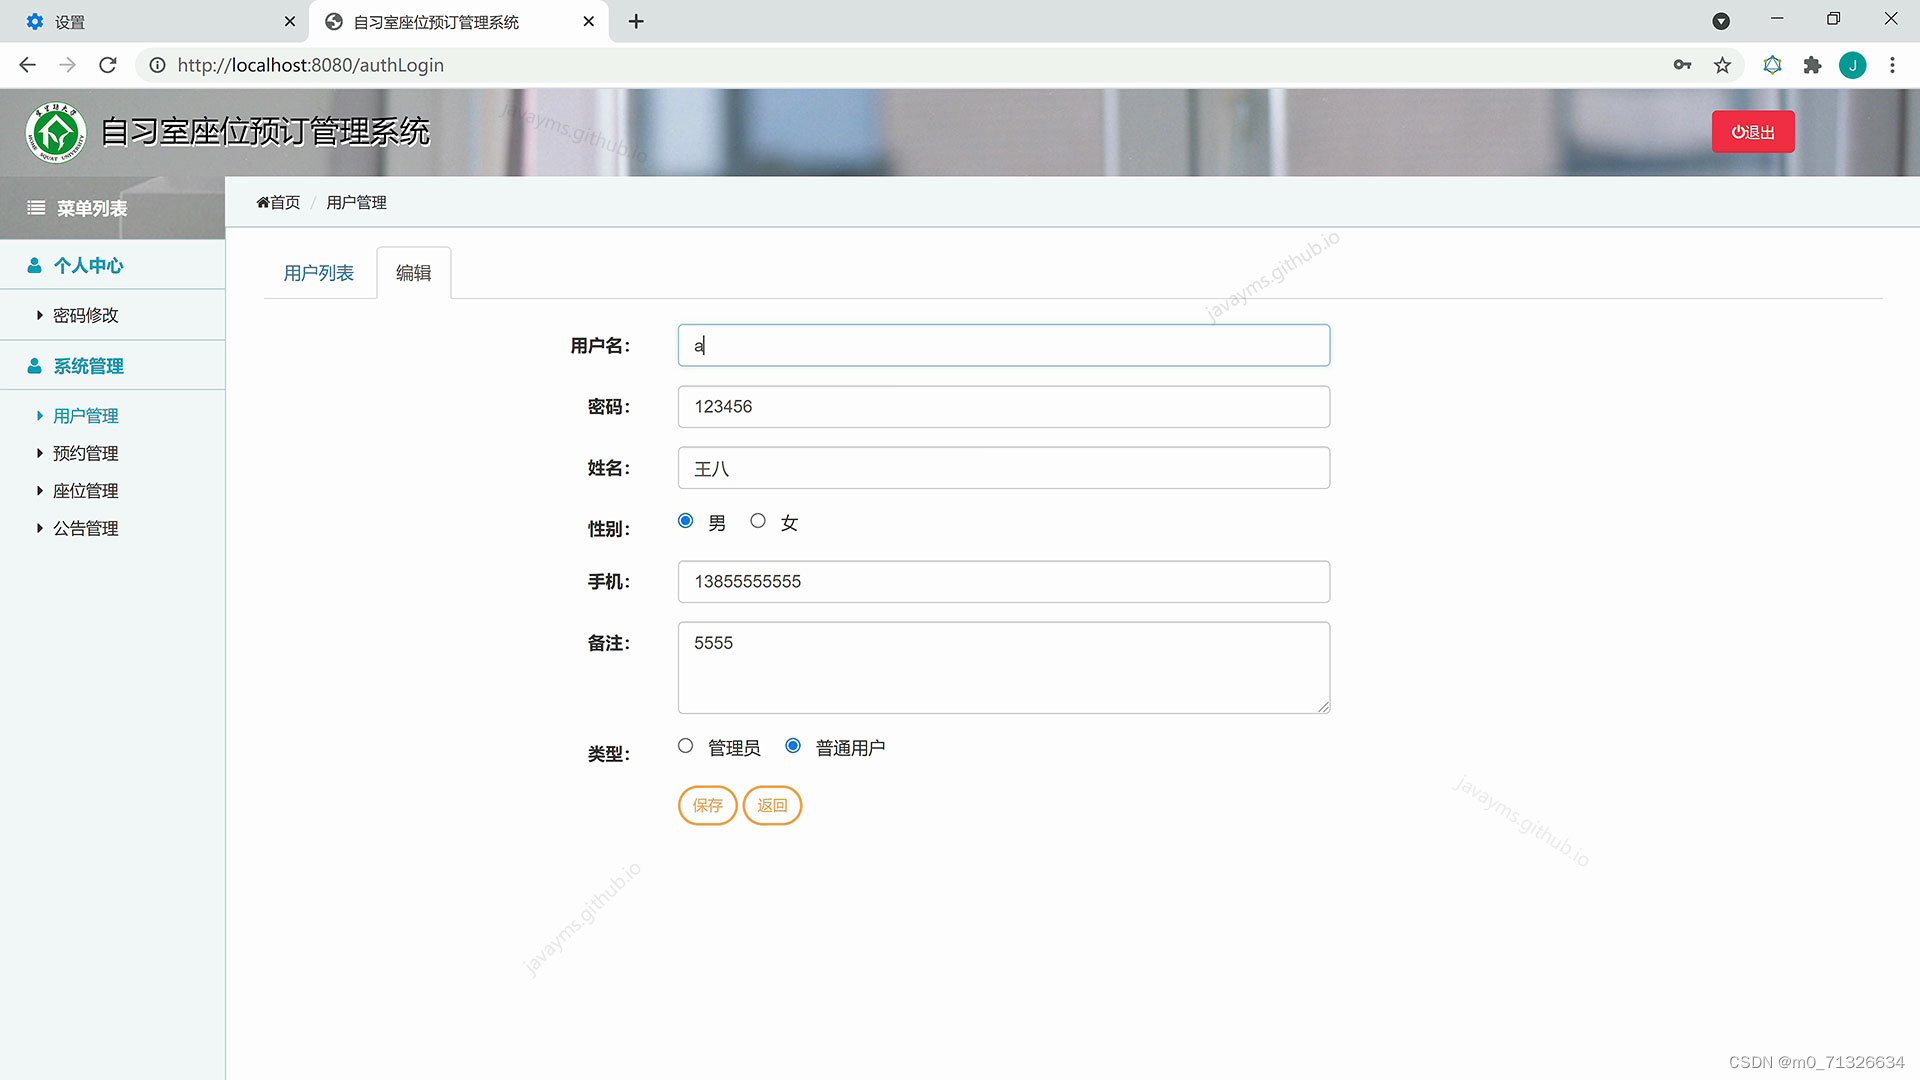
Task: Click the 姓名 input field
Action: [1003, 468]
